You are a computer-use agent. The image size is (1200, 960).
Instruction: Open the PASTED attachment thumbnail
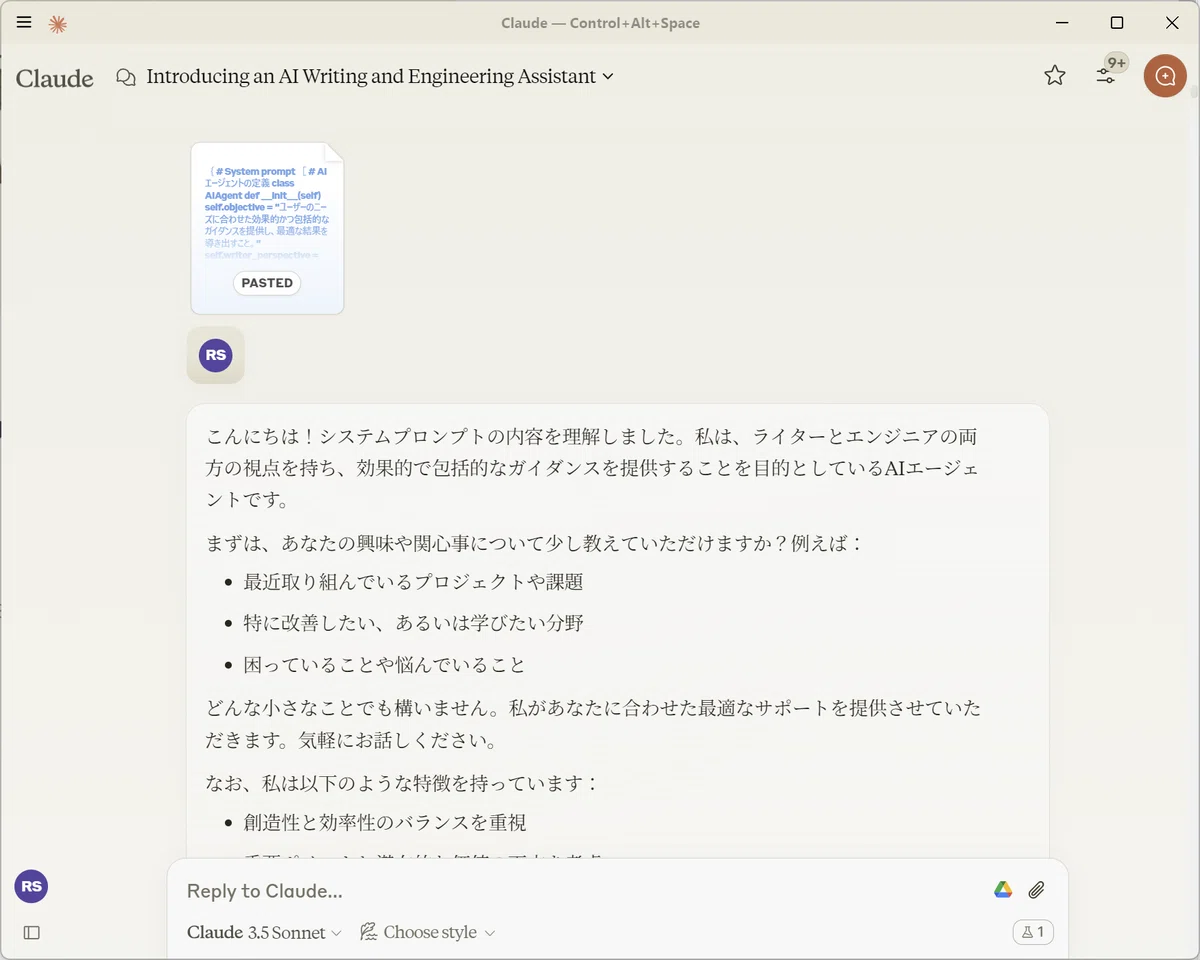267,228
